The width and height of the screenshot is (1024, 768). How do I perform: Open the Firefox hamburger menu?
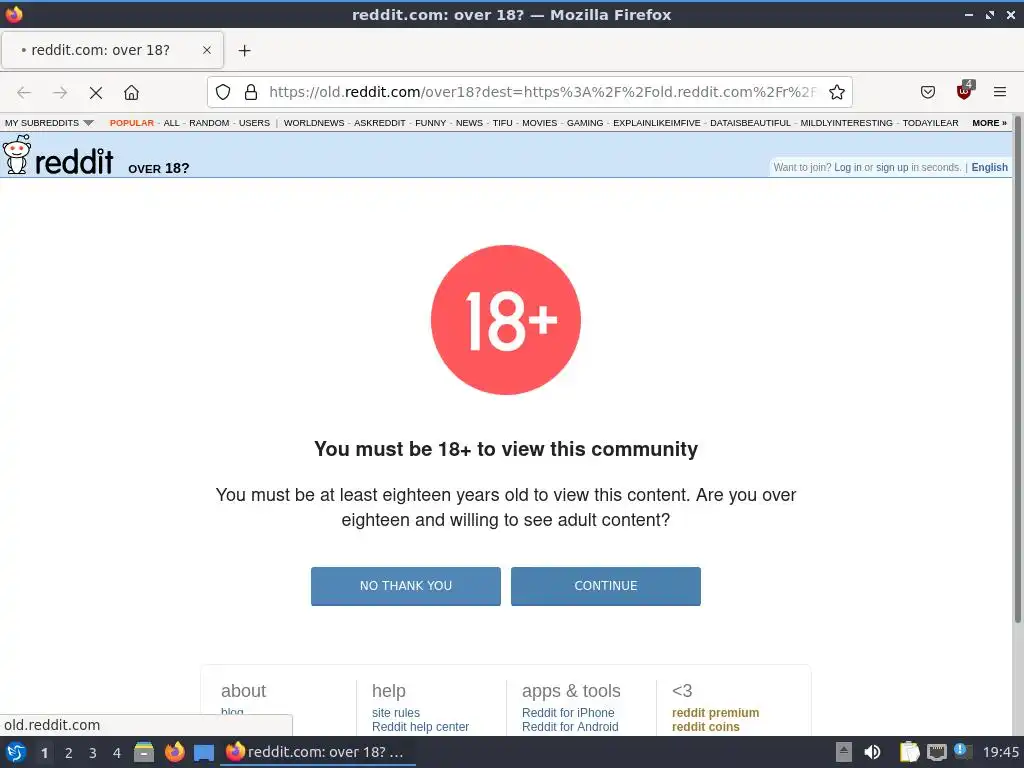click(x=999, y=92)
